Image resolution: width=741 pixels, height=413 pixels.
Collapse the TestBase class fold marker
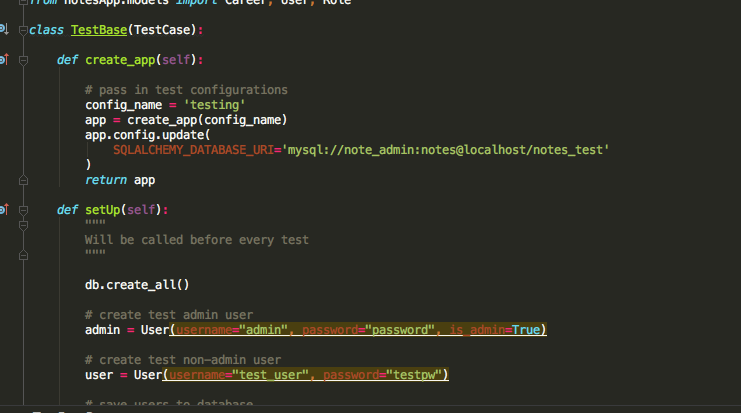tap(23, 30)
